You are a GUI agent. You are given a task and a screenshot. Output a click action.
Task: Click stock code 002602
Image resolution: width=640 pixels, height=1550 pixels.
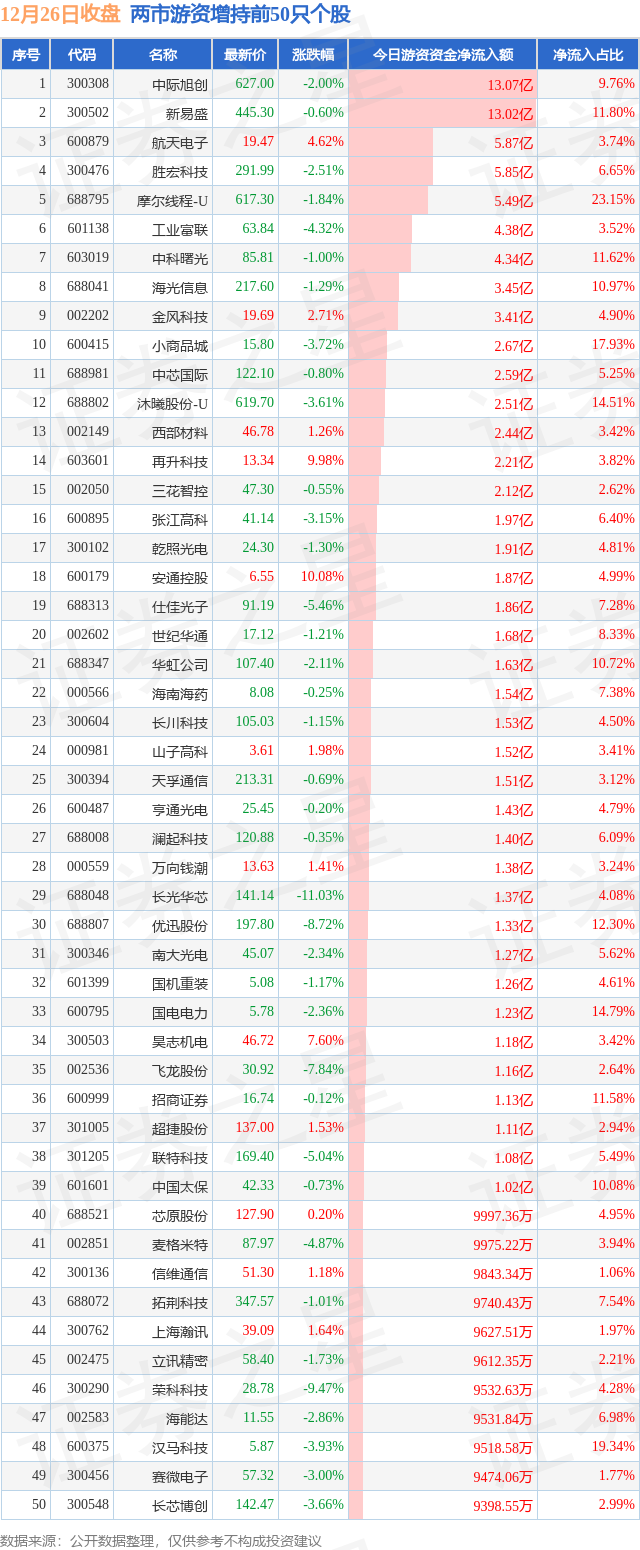pyautogui.click(x=88, y=635)
